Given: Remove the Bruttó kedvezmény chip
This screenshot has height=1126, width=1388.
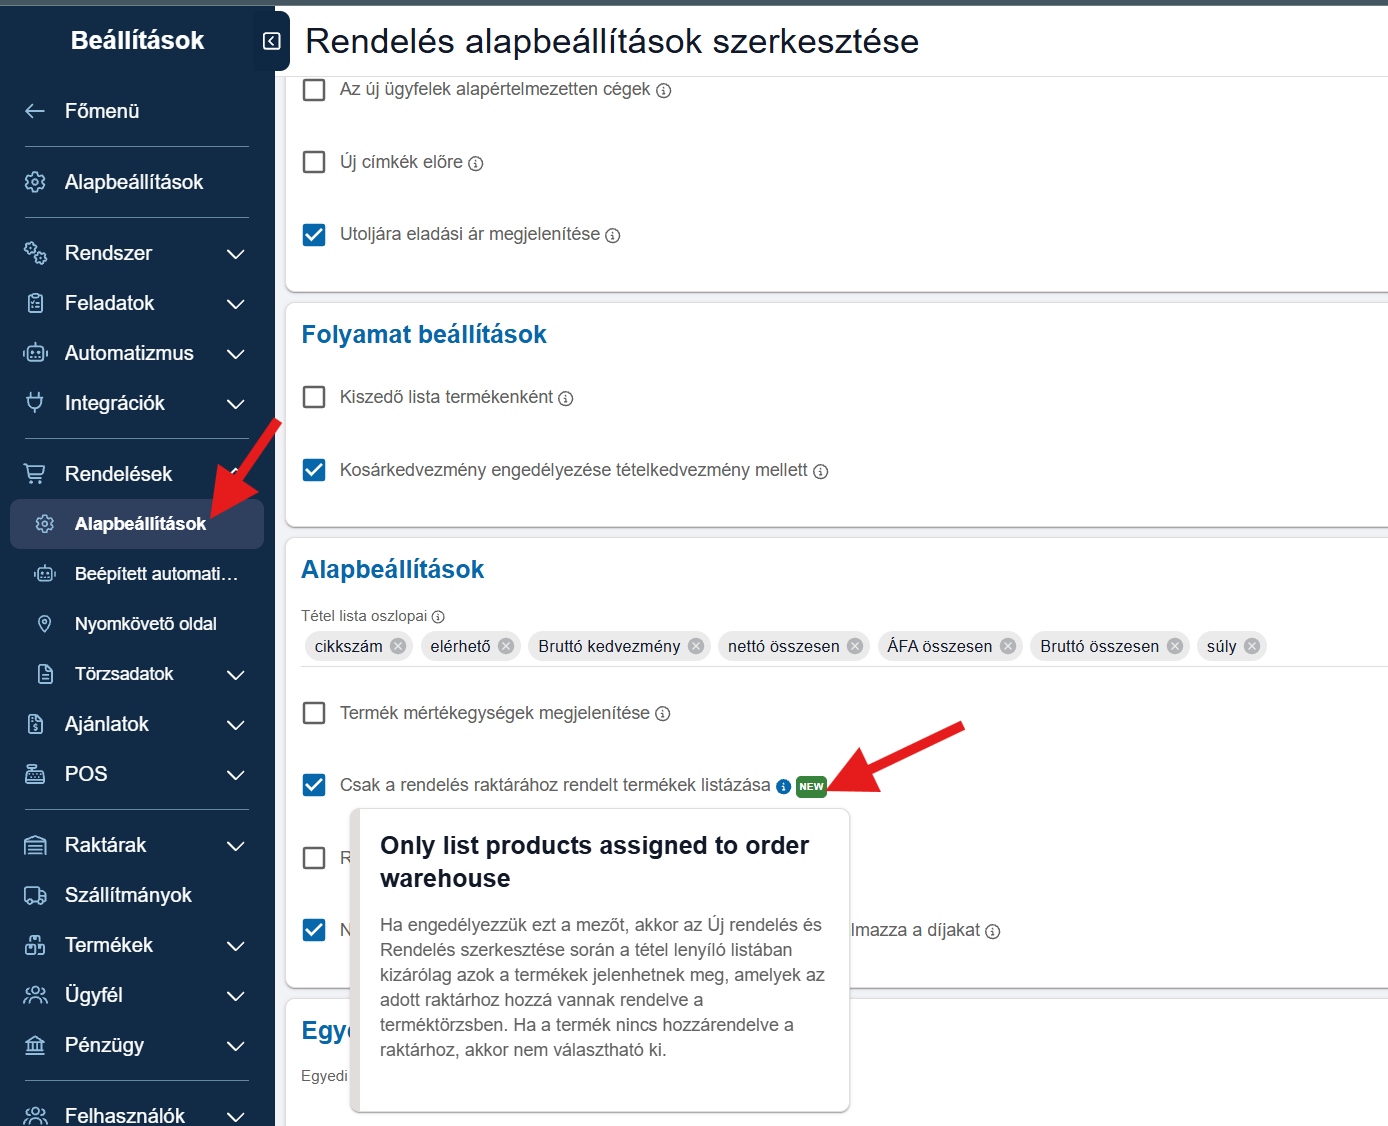Looking at the screenshot, I should click(x=696, y=646).
